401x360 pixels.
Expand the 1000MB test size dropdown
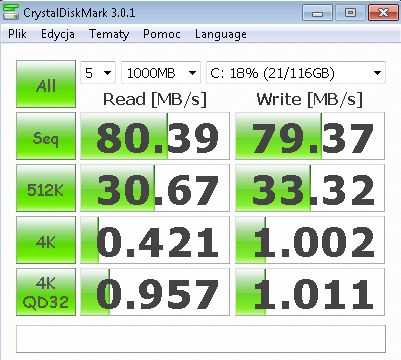pos(161,73)
